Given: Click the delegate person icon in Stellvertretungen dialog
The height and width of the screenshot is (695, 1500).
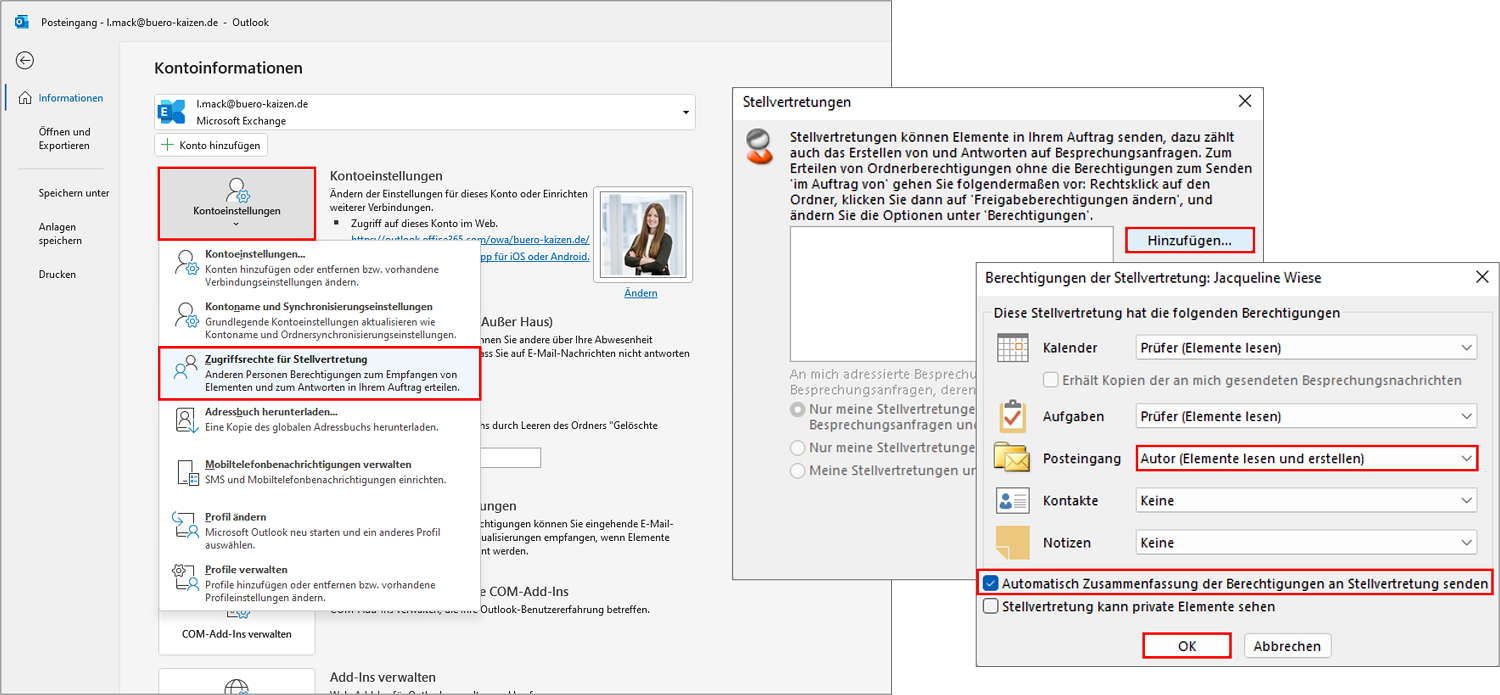Looking at the screenshot, I should [762, 145].
